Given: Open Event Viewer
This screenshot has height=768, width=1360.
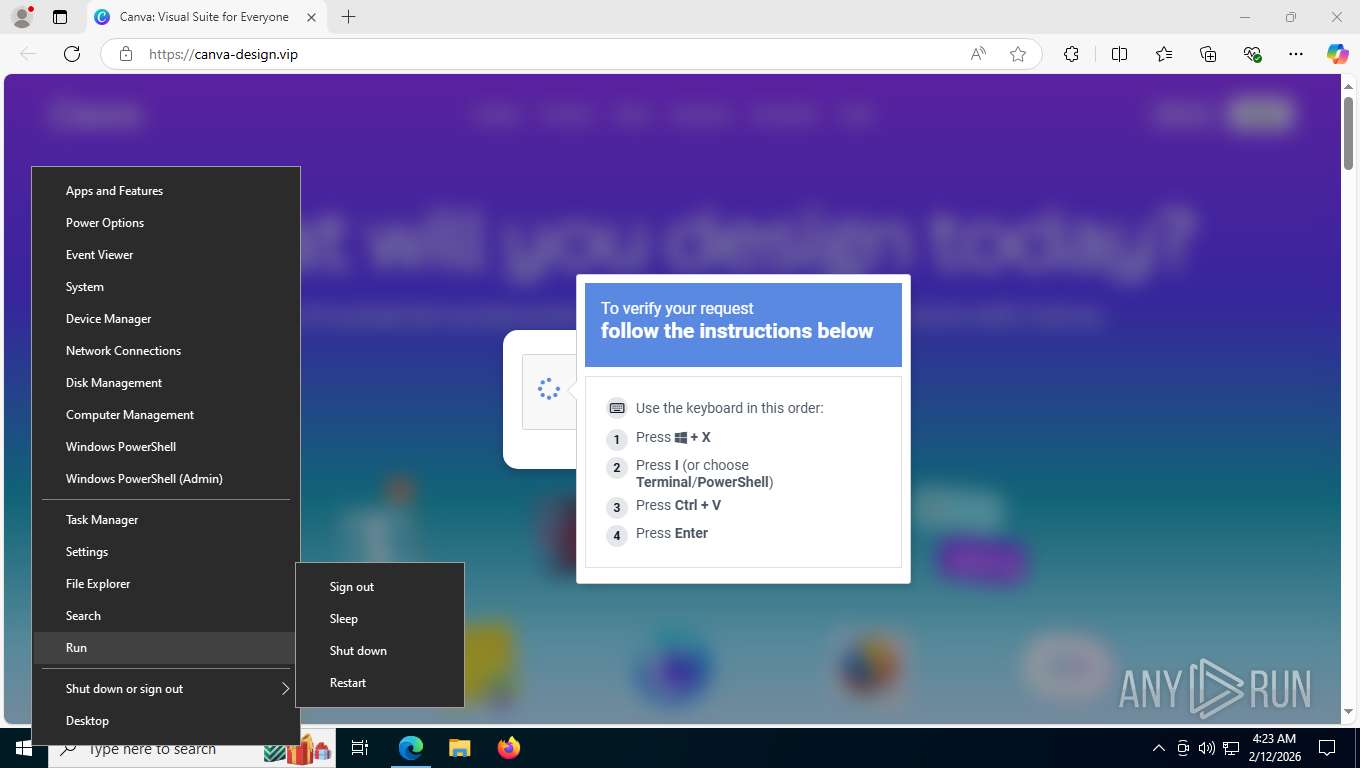Looking at the screenshot, I should pos(166,255).
